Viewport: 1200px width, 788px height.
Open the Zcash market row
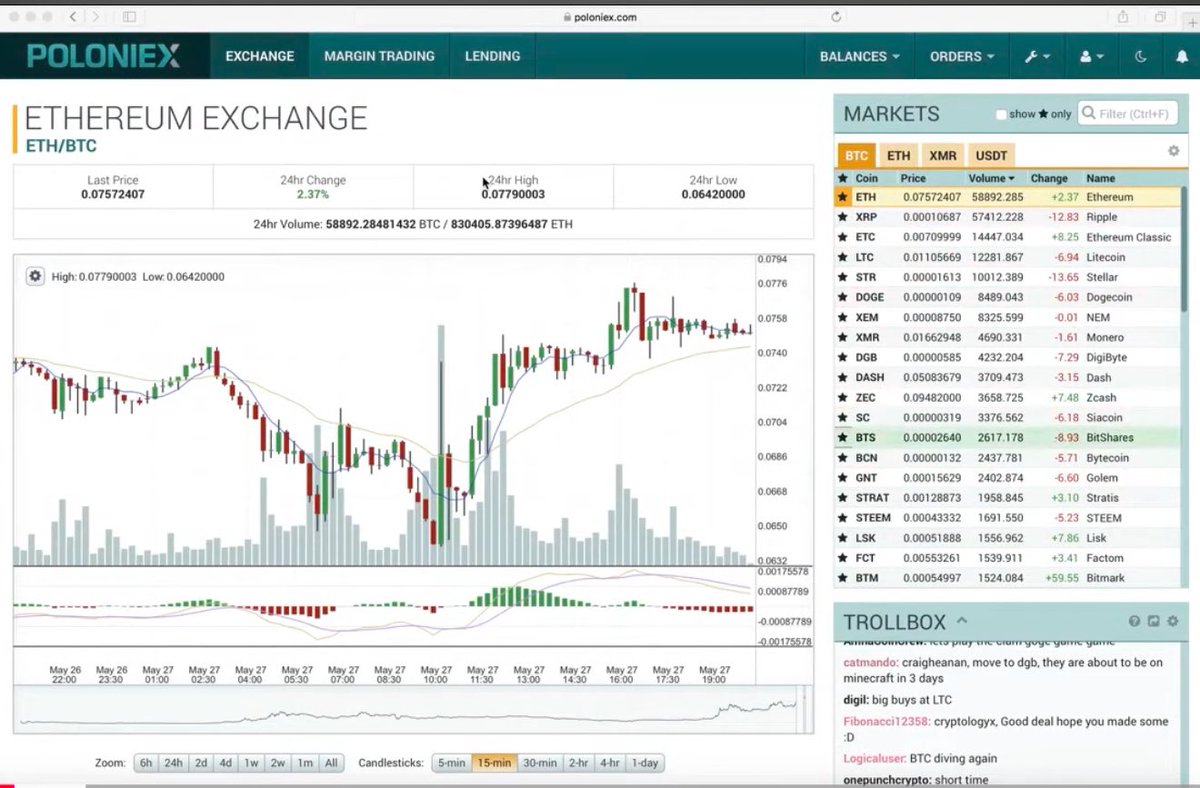(x=1008, y=397)
